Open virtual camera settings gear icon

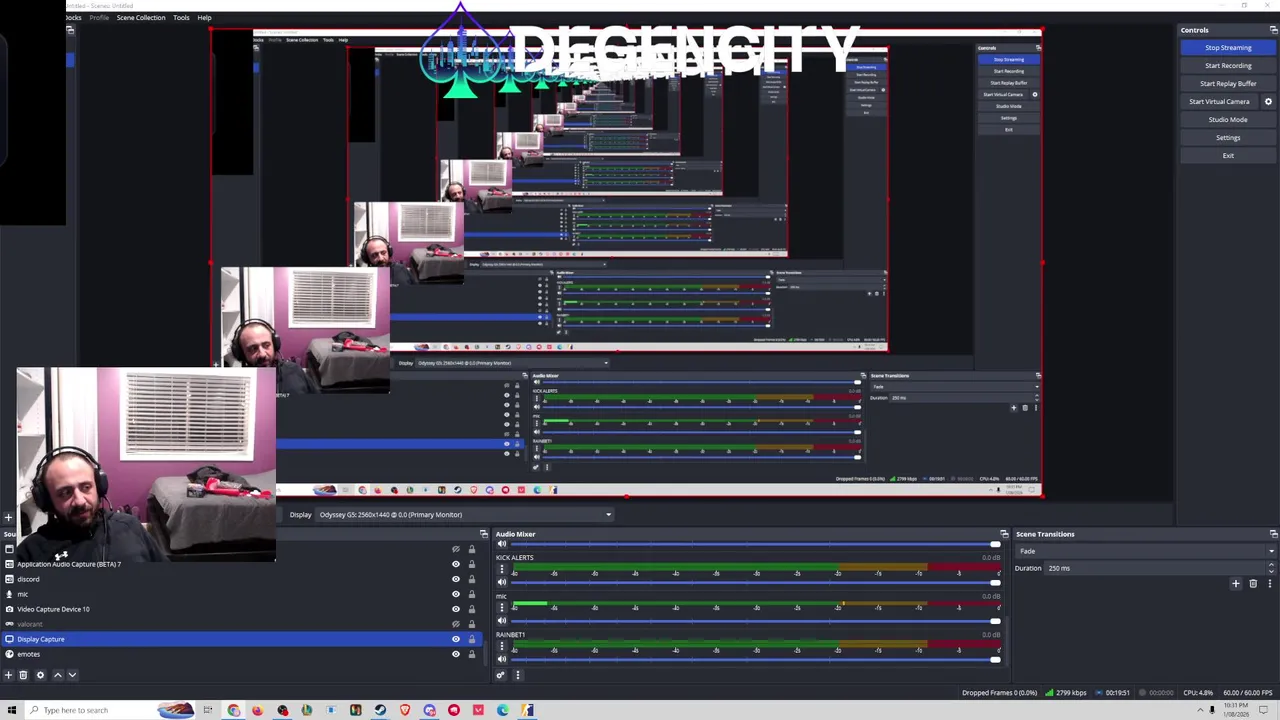[1268, 102]
